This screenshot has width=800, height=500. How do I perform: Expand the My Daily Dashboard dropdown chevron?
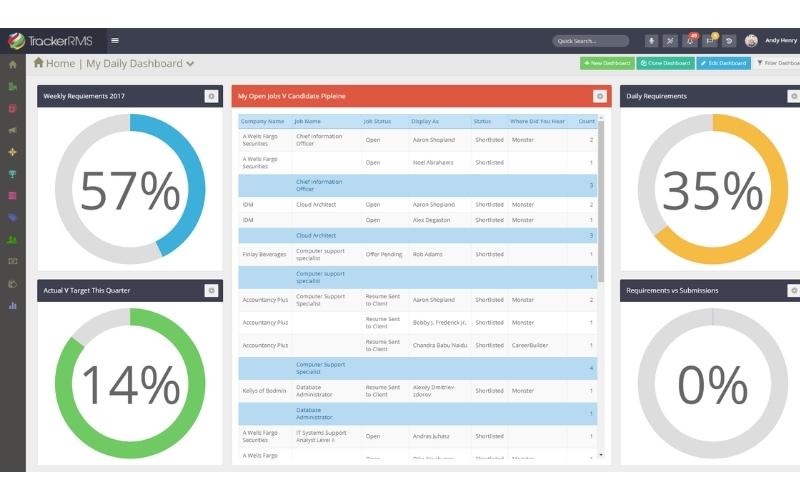190,64
